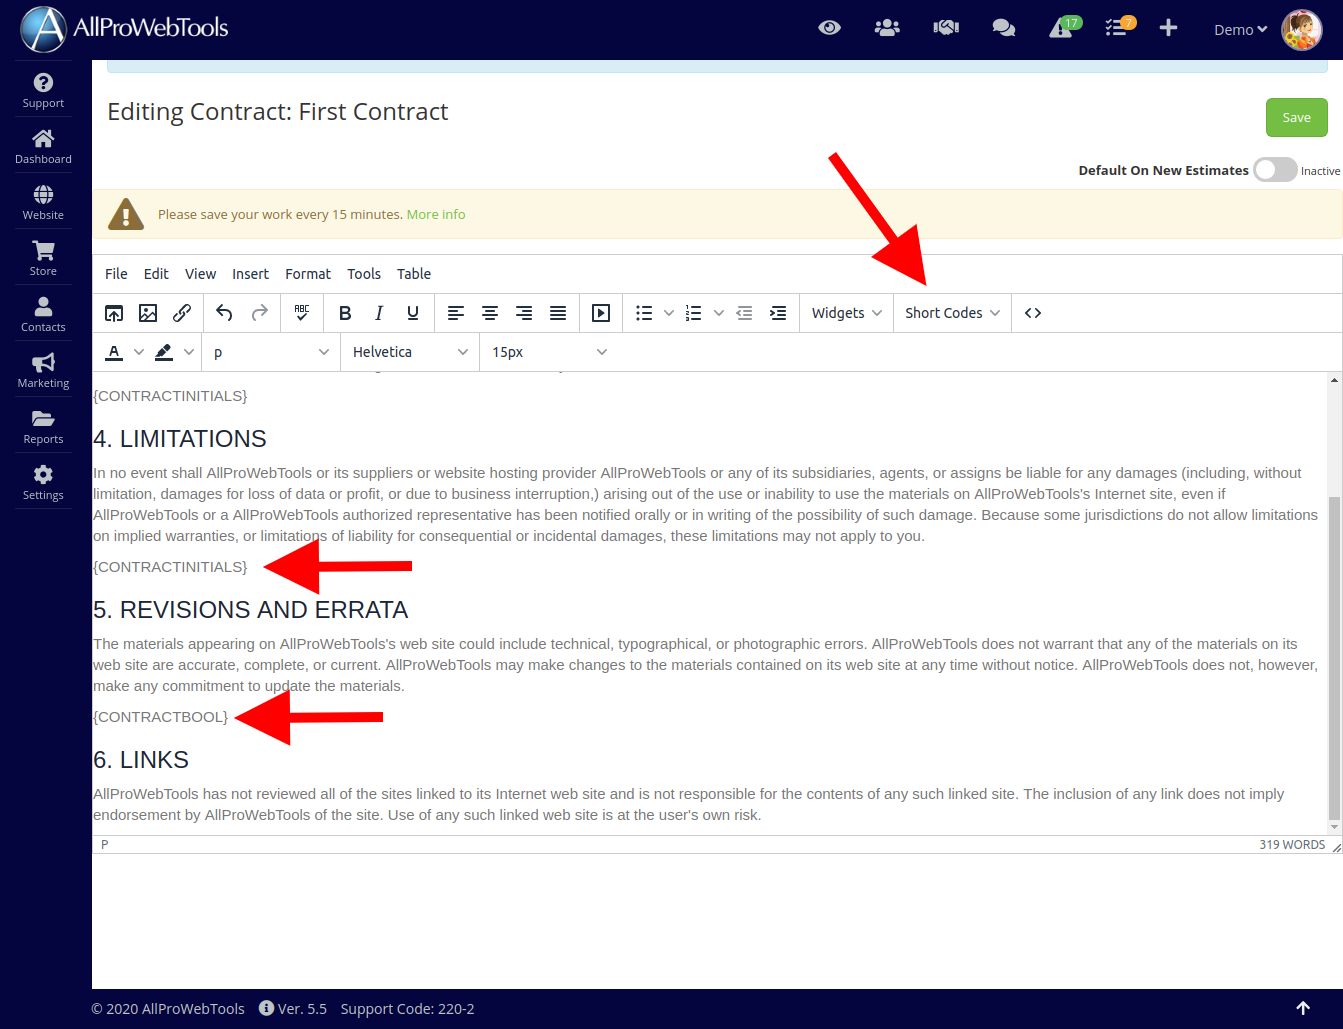
Task: Redo the last edit
Action: coord(259,313)
